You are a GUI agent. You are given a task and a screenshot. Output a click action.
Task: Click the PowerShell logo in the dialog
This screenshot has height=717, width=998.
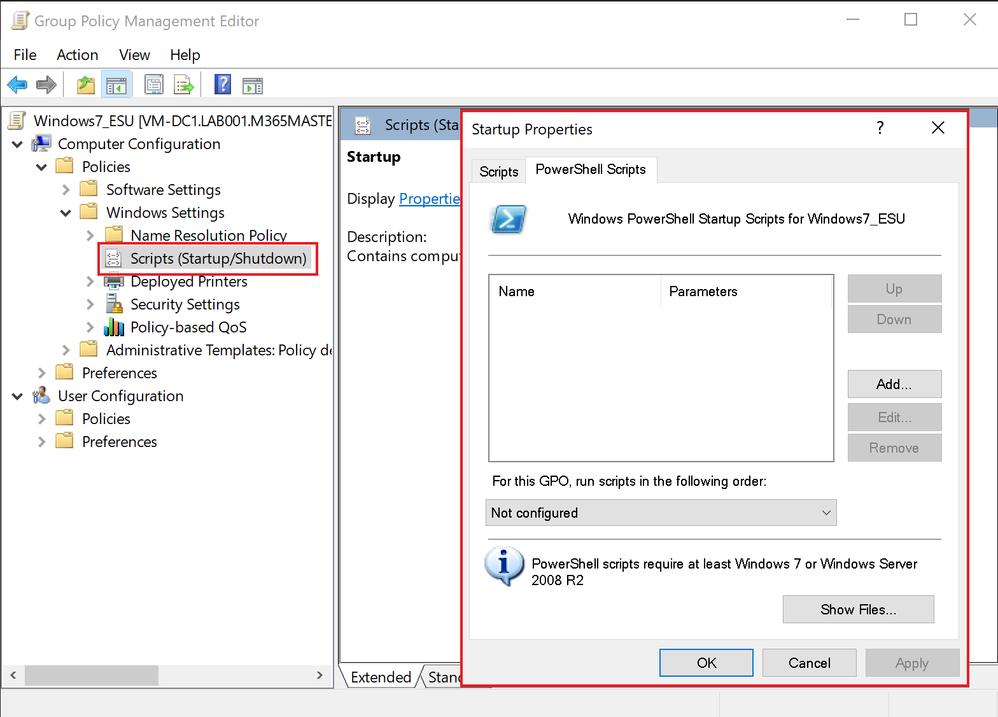[x=509, y=219]
